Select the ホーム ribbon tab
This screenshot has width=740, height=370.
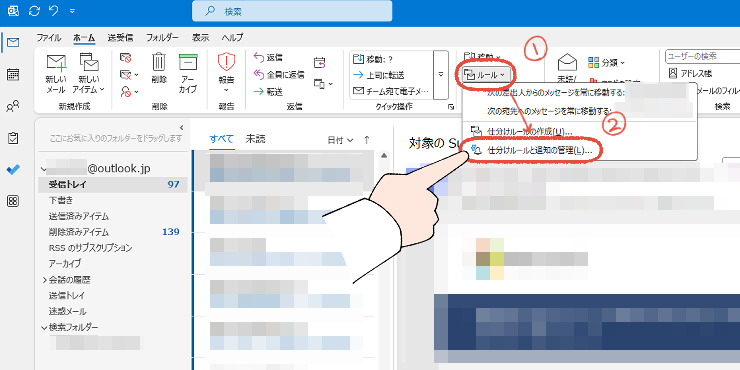click(84, 37)
